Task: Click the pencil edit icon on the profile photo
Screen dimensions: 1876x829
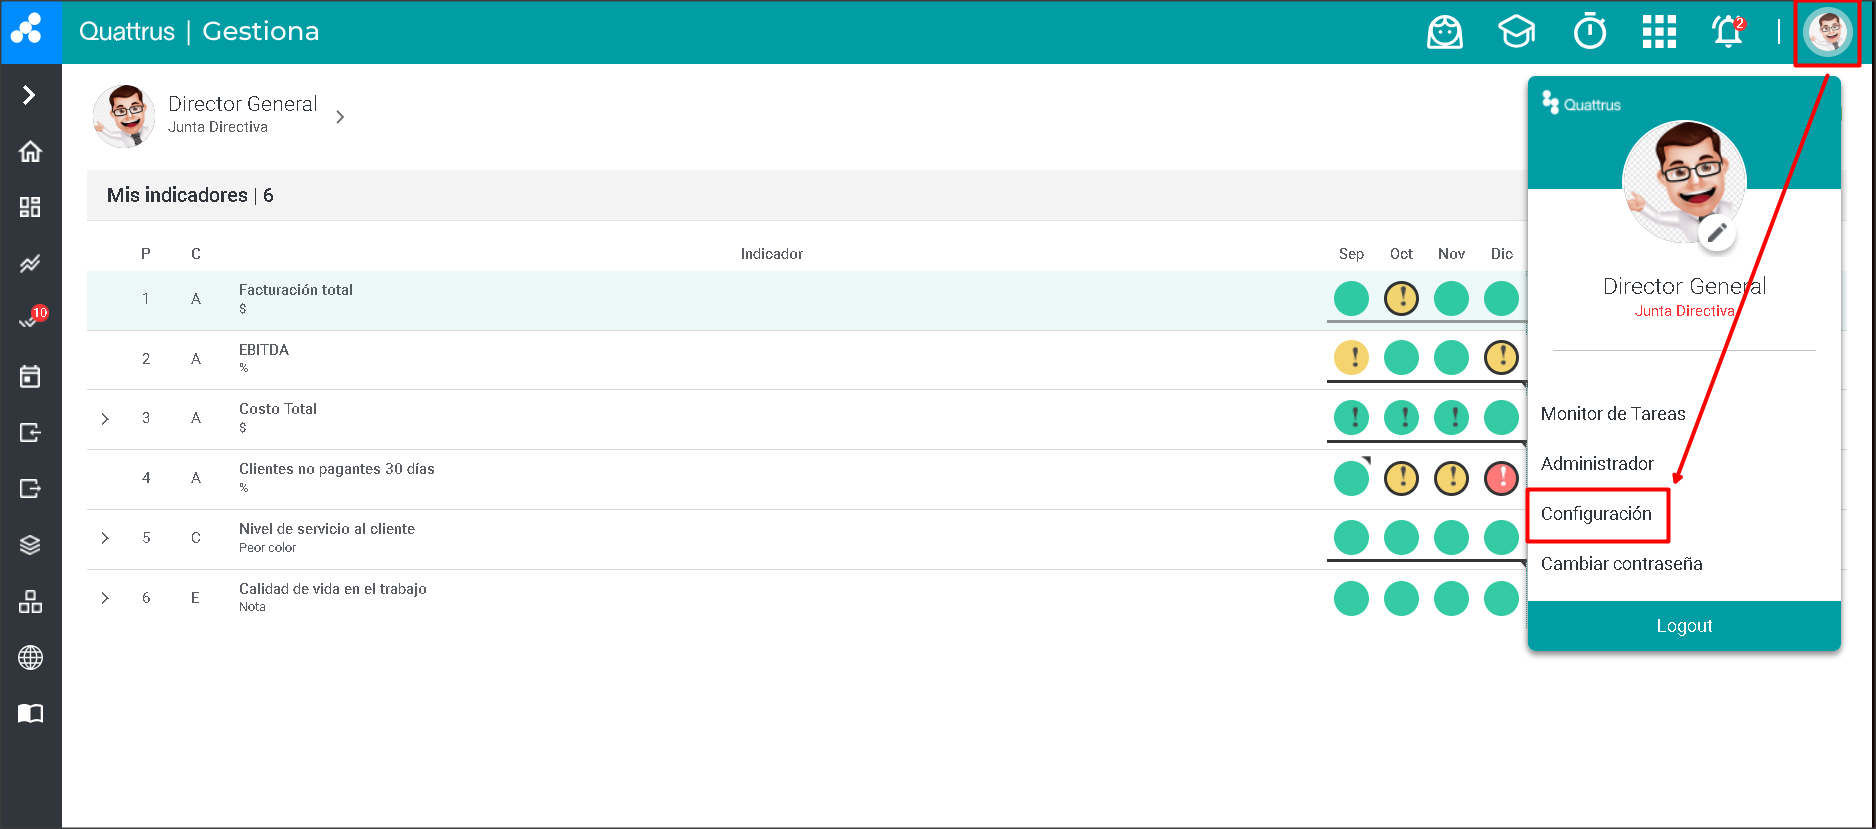Action: tap(1716, 233)
